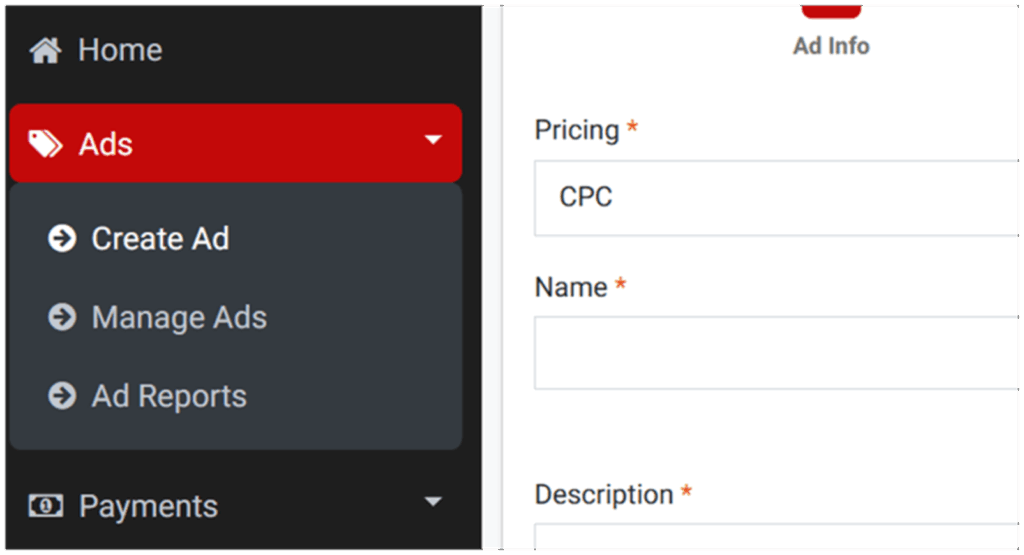This screenshot has width=1024, height=555.
Task: Open the Payments sidebar menu label
Action: (148, 506)
